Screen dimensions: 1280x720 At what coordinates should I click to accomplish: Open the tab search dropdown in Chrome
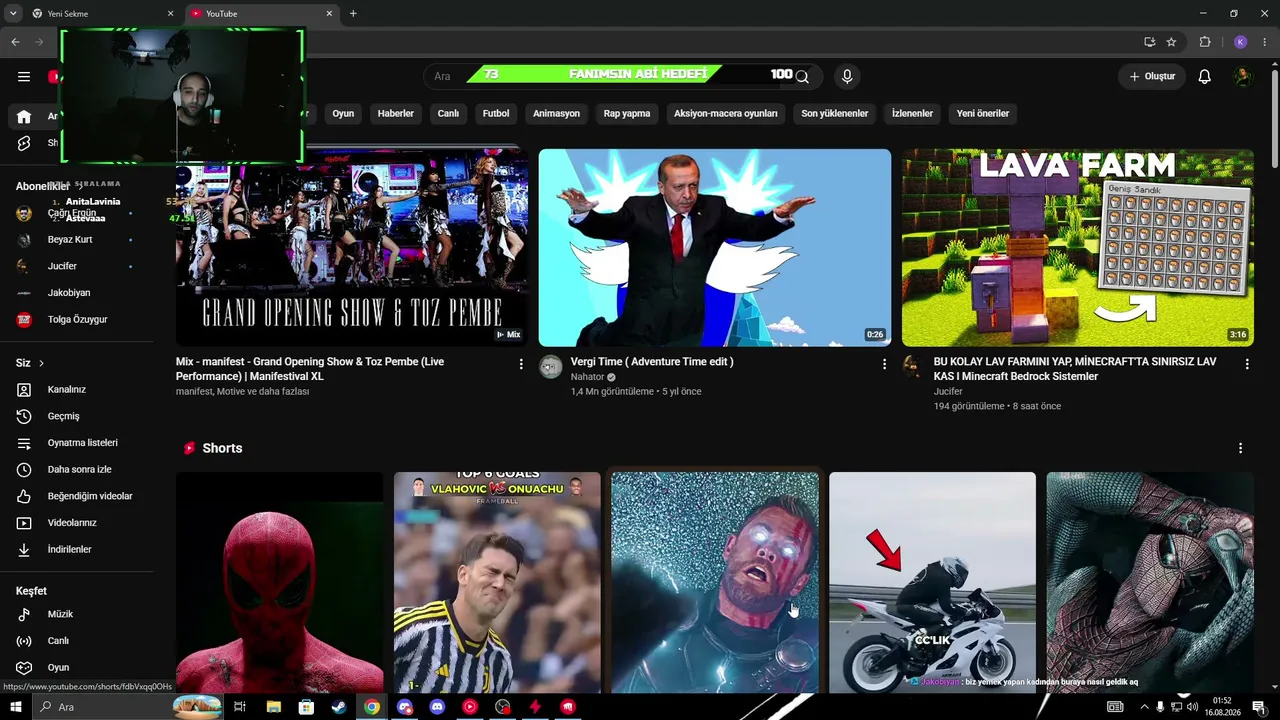(x=13, y=14)
